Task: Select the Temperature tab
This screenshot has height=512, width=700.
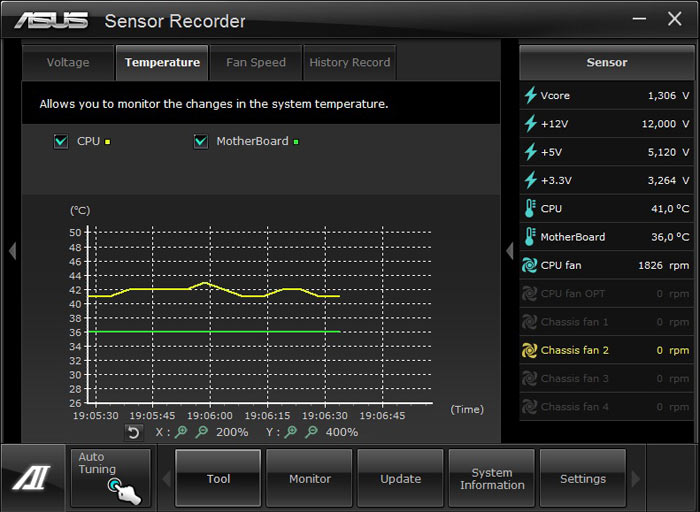Action: click(162, 62)
